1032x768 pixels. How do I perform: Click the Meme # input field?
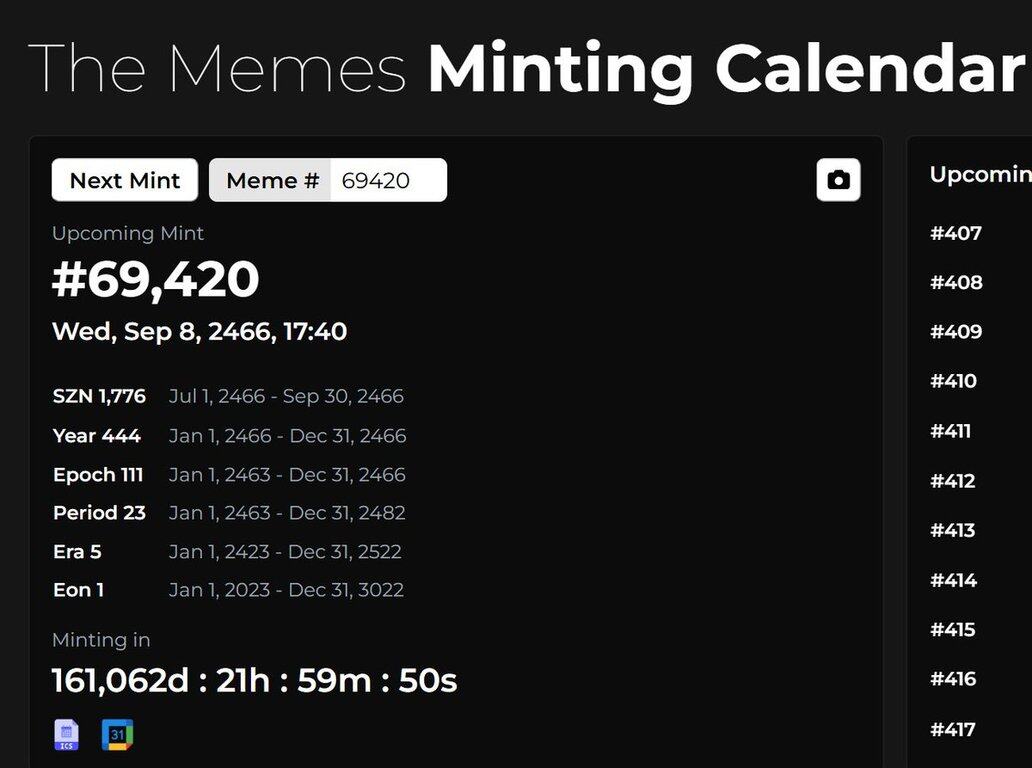(x=388, y=180)
